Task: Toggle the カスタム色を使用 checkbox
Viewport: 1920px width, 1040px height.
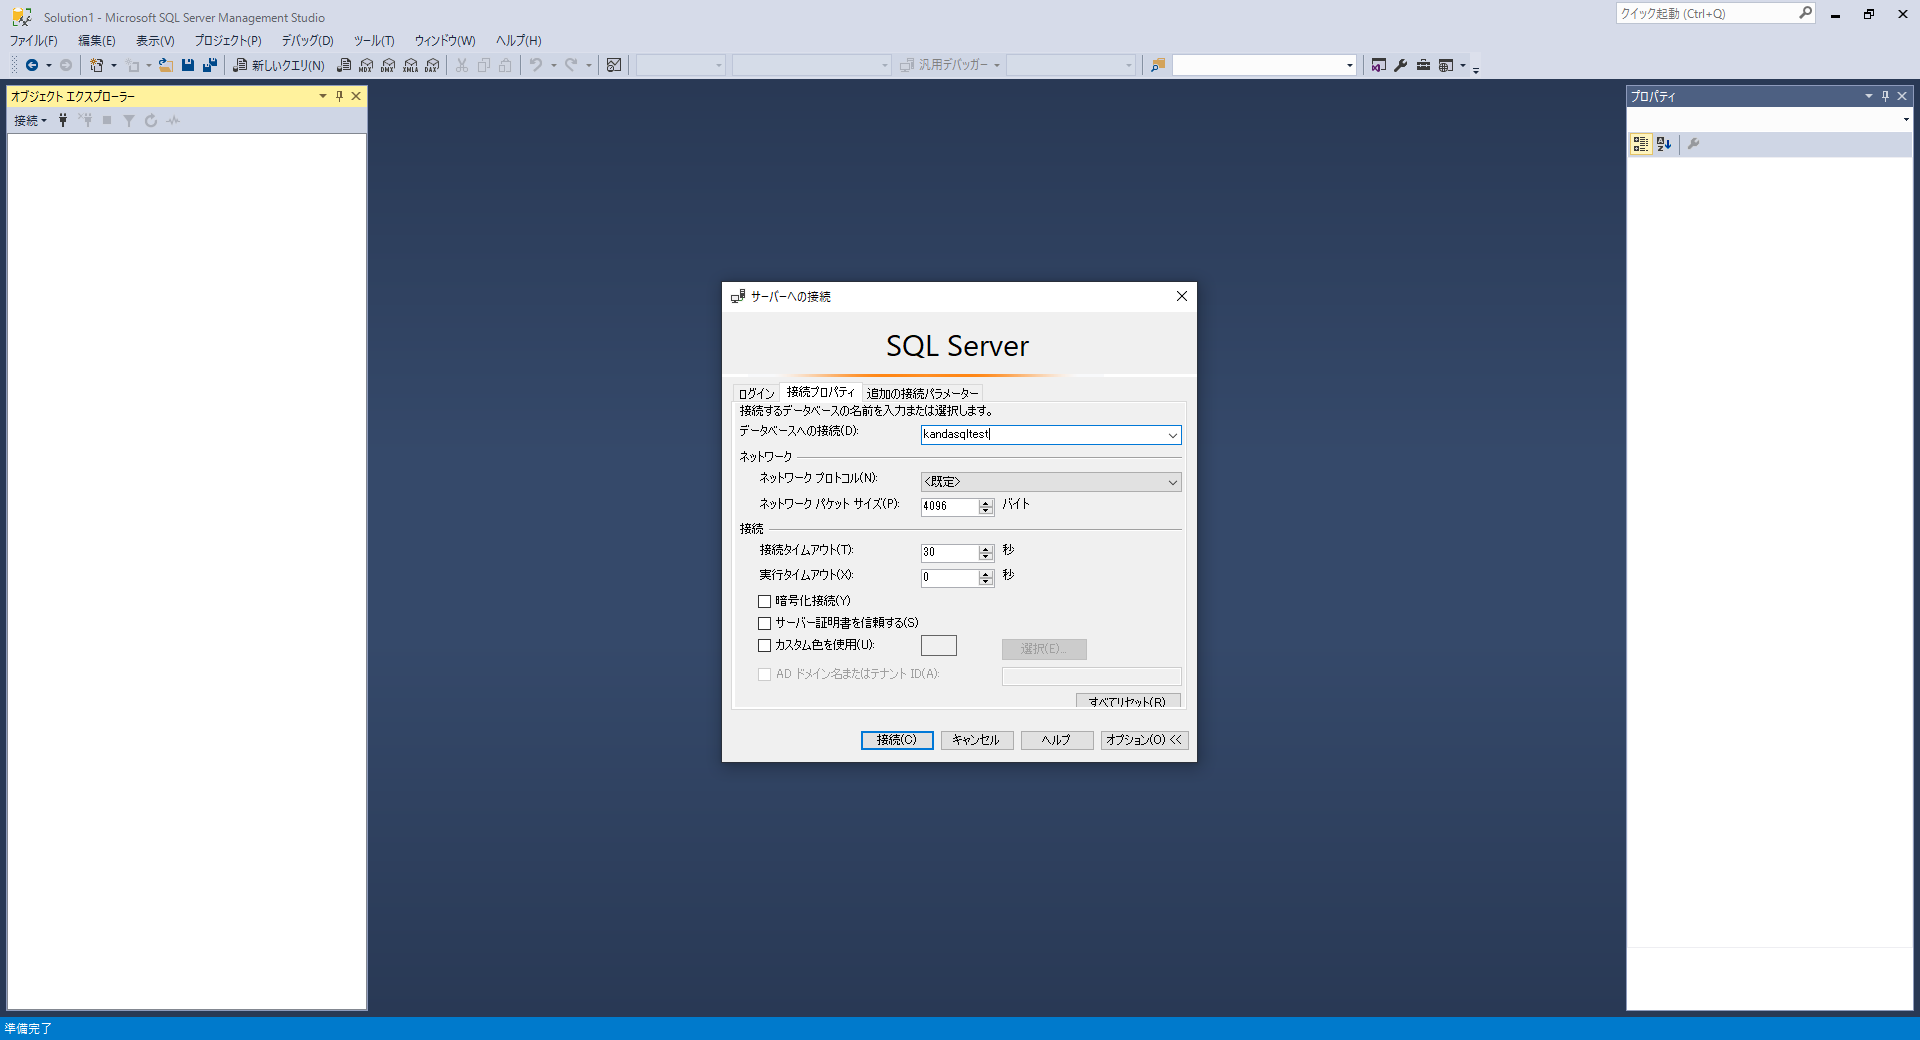Action: point(765,646)
